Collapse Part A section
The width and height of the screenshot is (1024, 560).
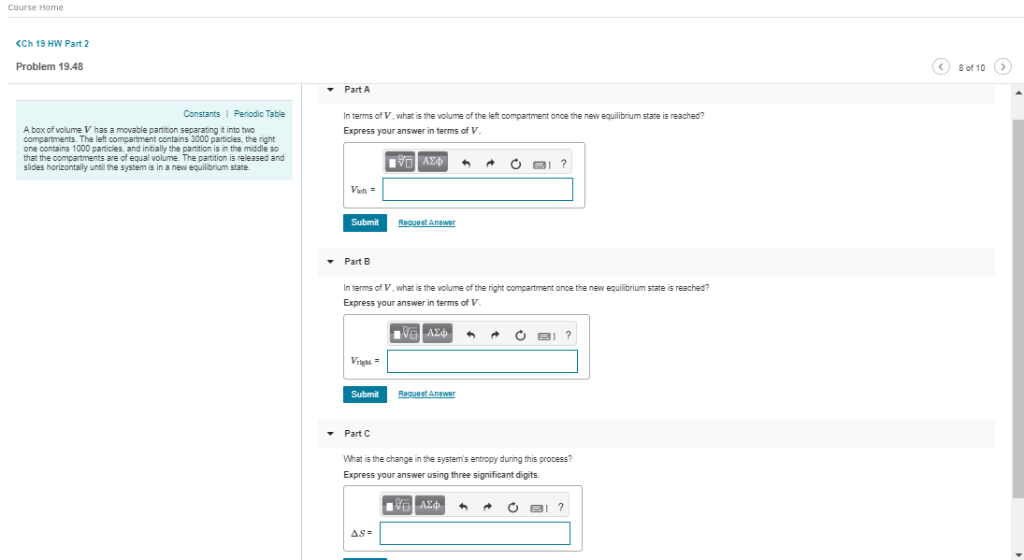click(330, 90)
